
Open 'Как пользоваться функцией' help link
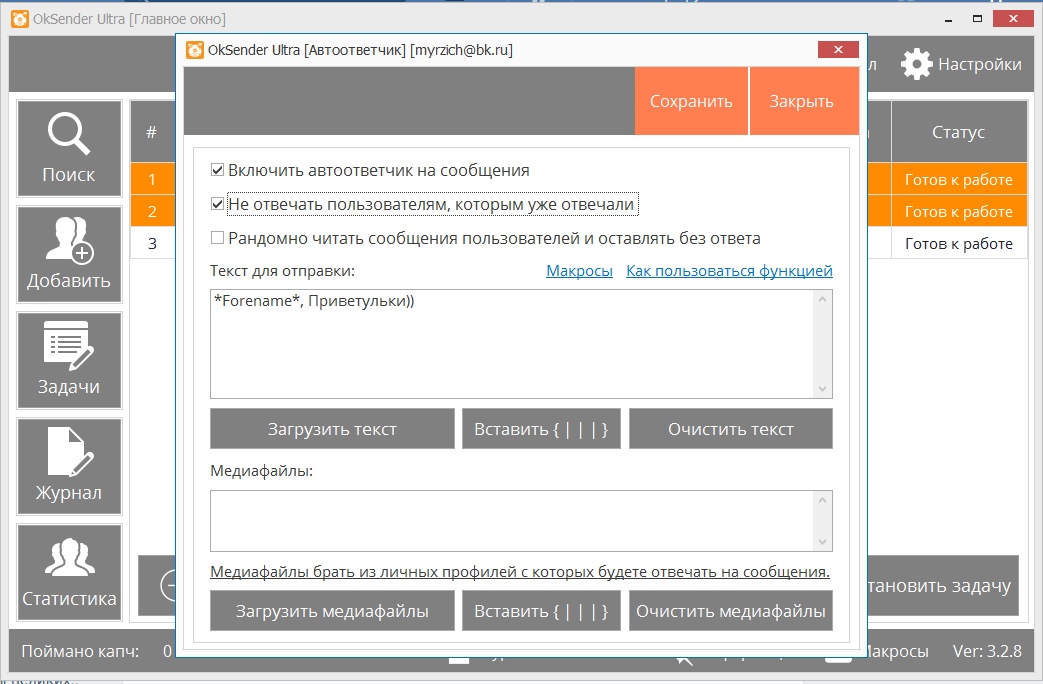pos(728,271)
